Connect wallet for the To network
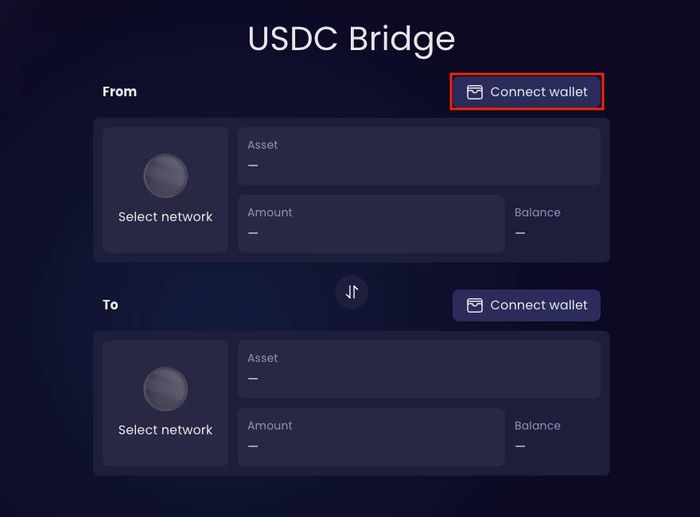 click(x=527, y=305)
